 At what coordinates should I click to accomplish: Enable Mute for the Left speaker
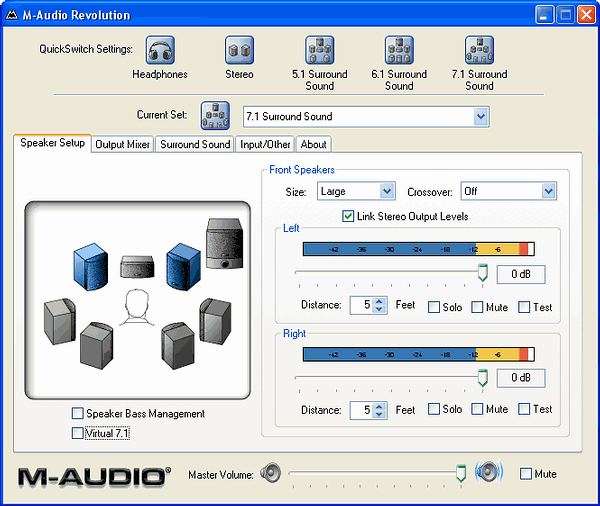coord(477,307)
